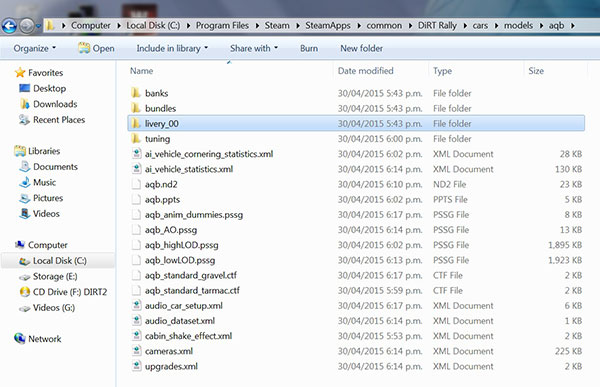Select cabin_shake_effect.xml file

(356, 336)
